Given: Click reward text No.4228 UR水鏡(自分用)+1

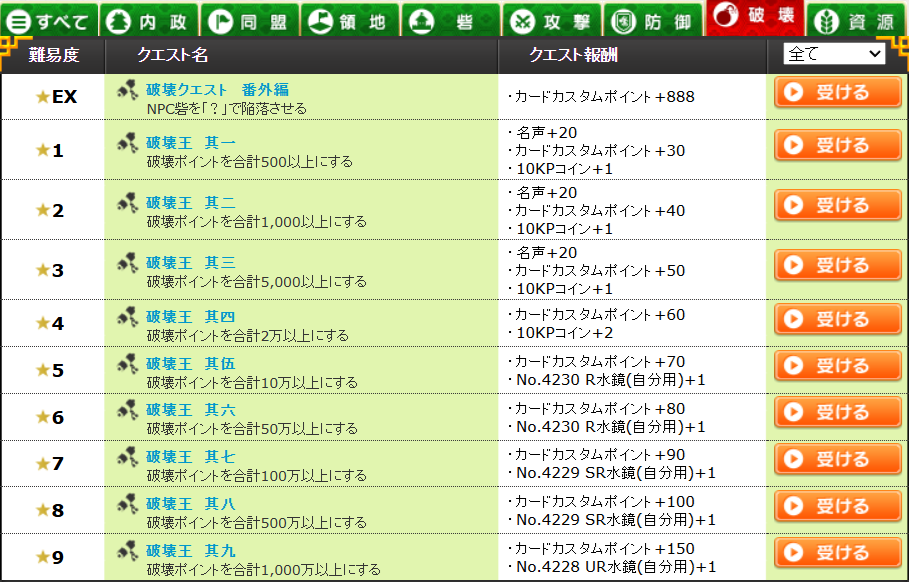Looking at the screenshot, I should tap(612, 567).
